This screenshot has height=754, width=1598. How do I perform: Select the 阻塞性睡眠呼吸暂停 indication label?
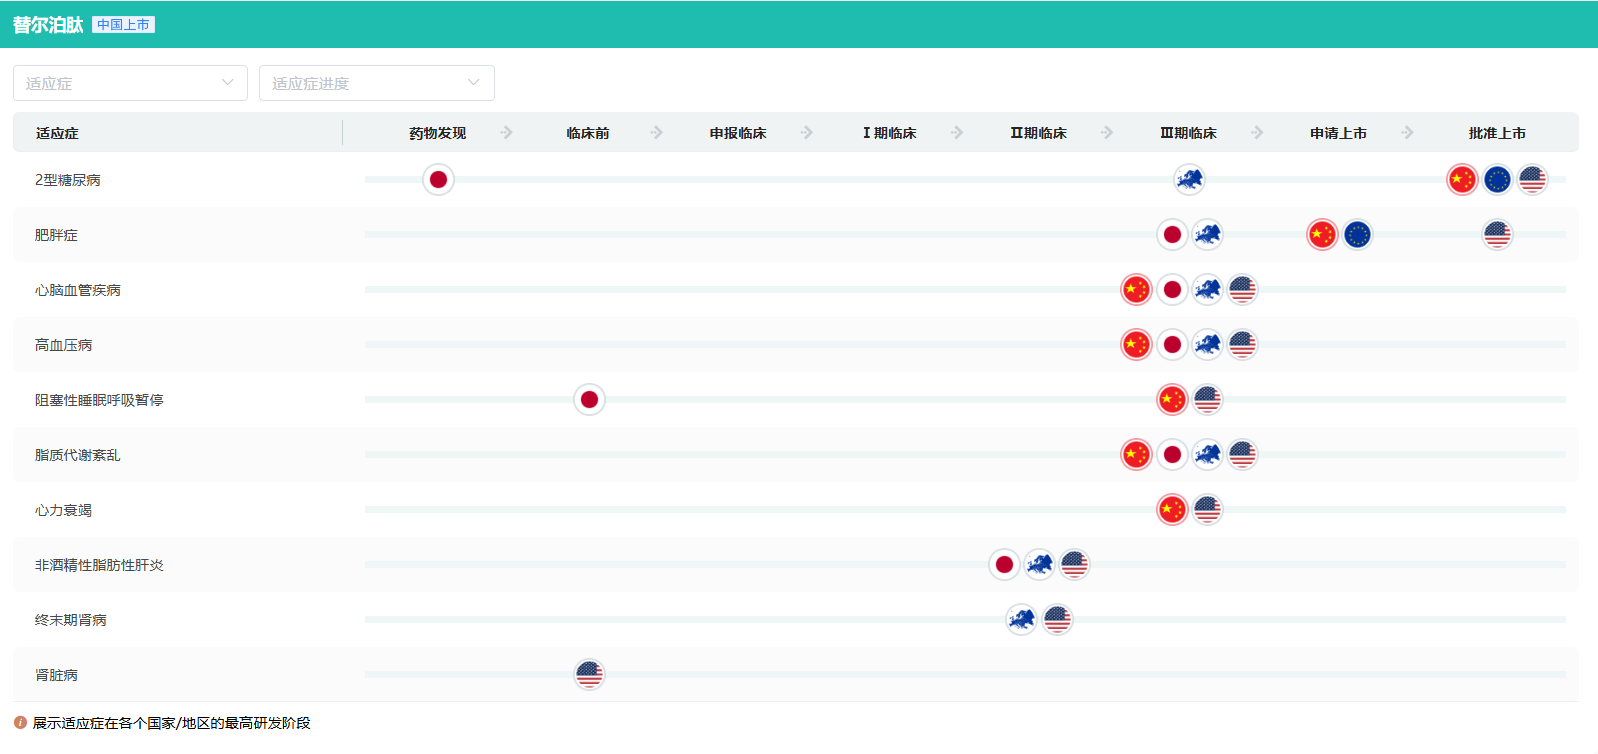click(x=99, y=400)
